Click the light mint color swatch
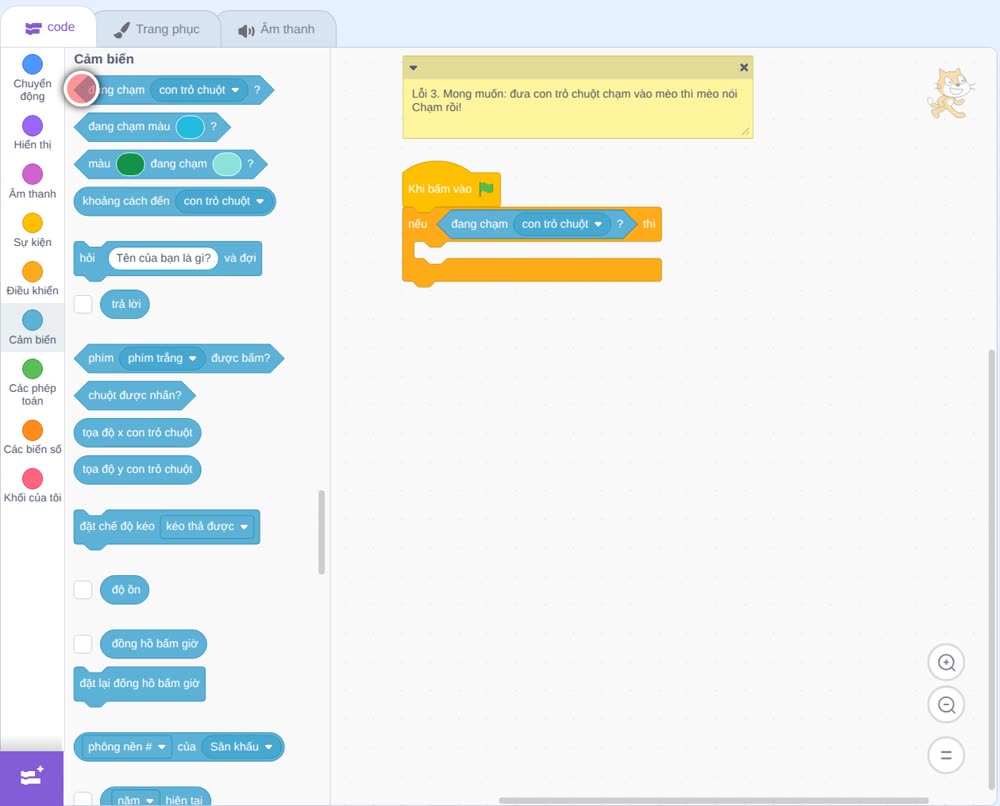This screenshot has height=806, width=1000. pyautogui.click(x=227, y=164)
